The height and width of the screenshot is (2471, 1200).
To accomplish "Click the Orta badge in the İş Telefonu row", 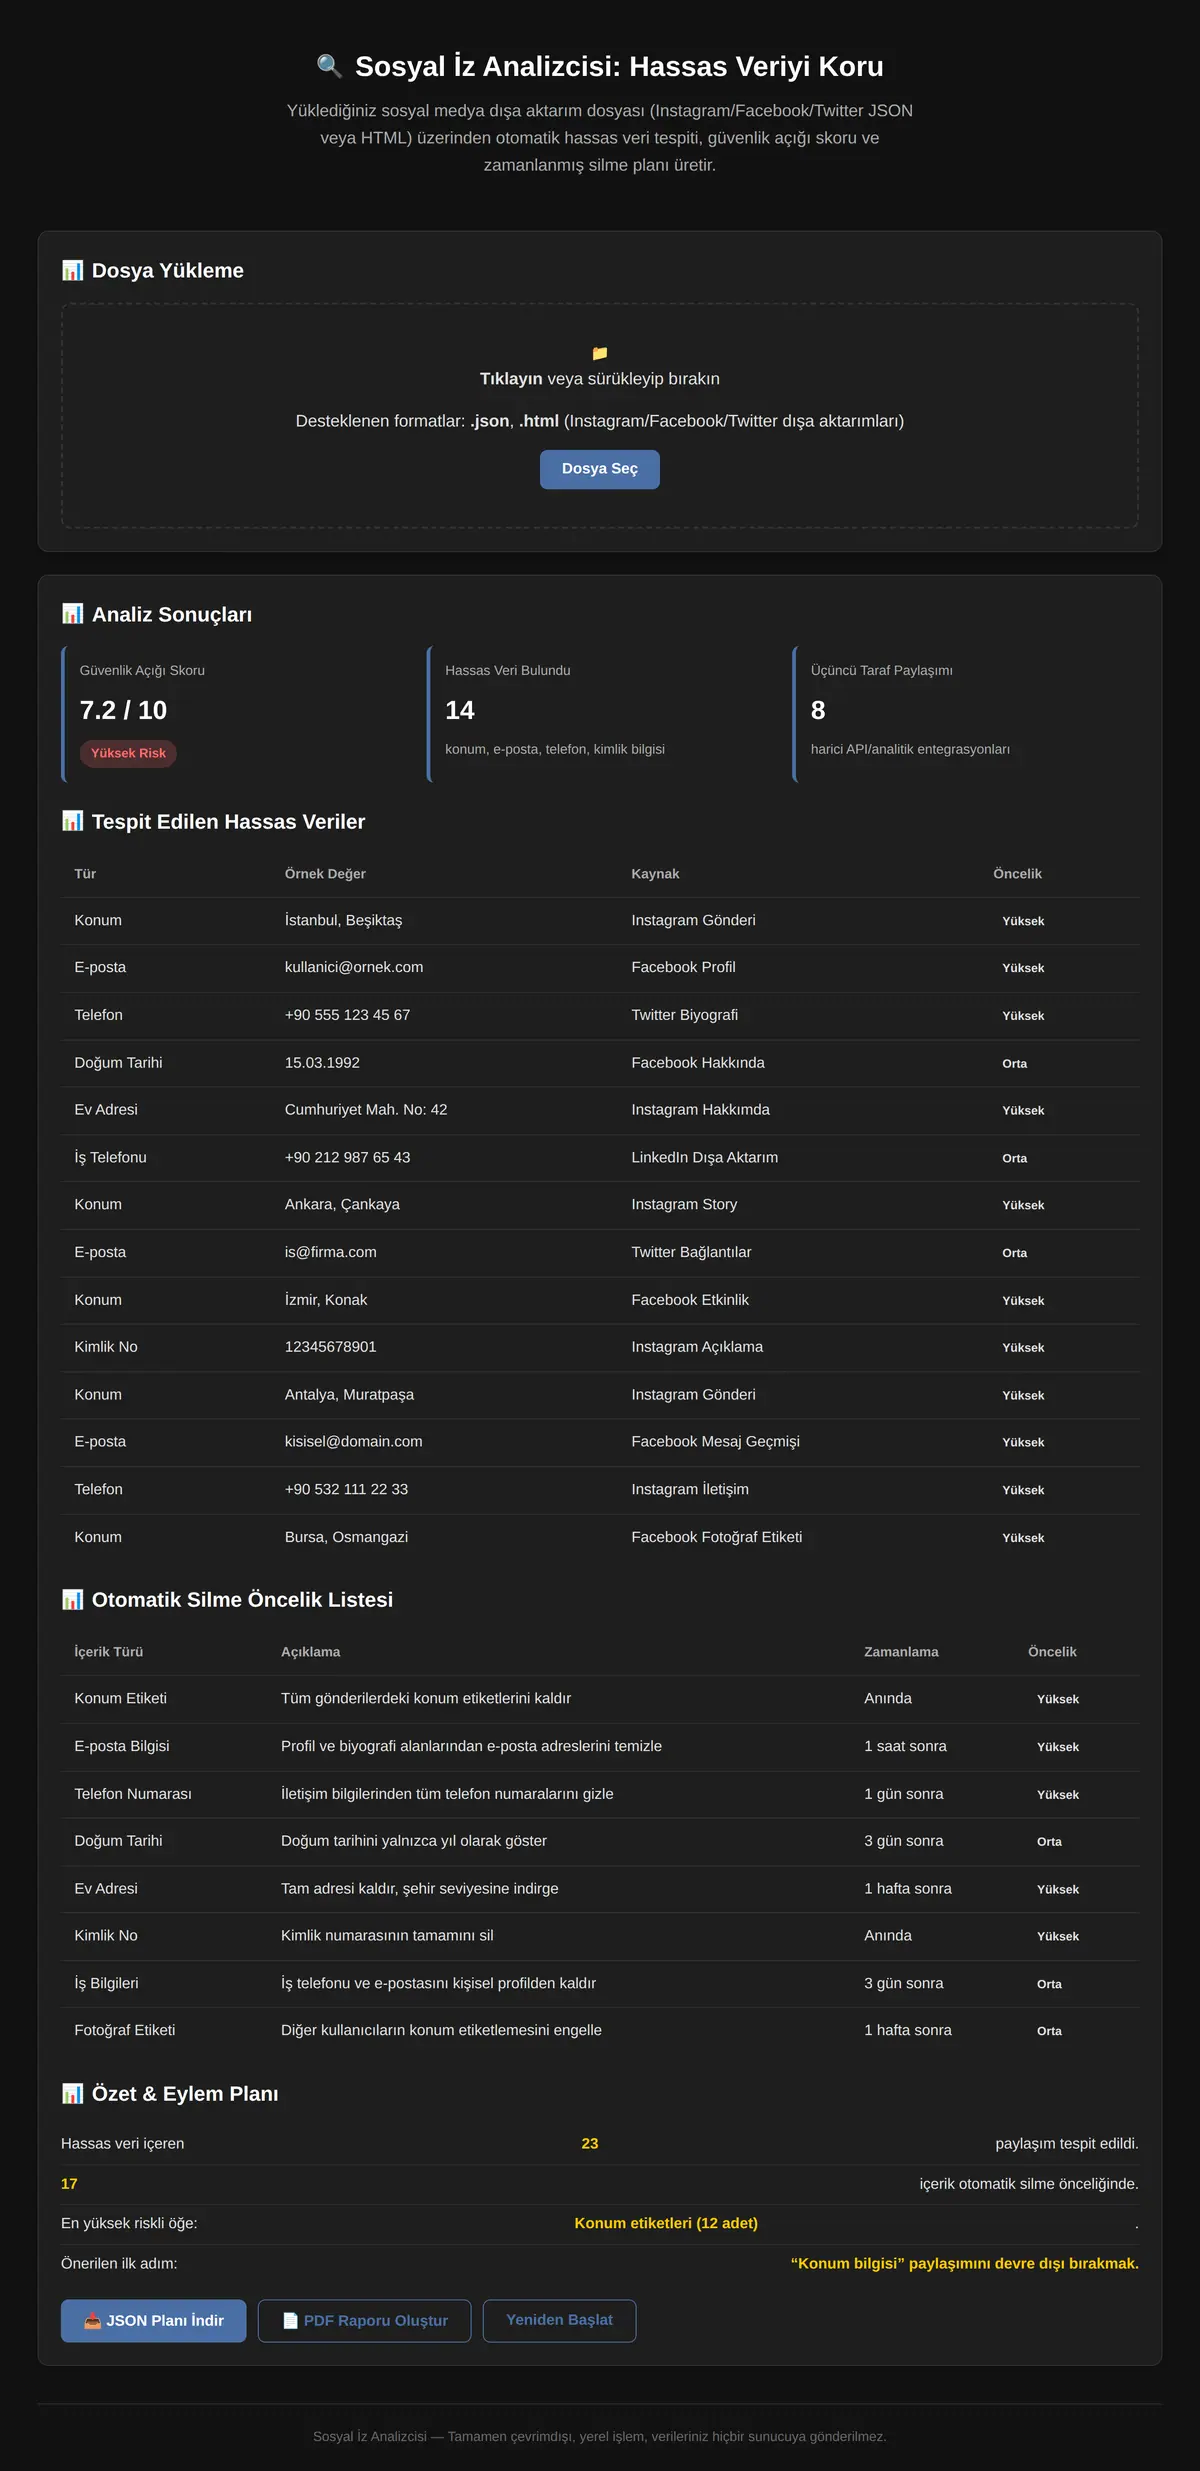I will click(x=1015, y=1158).
